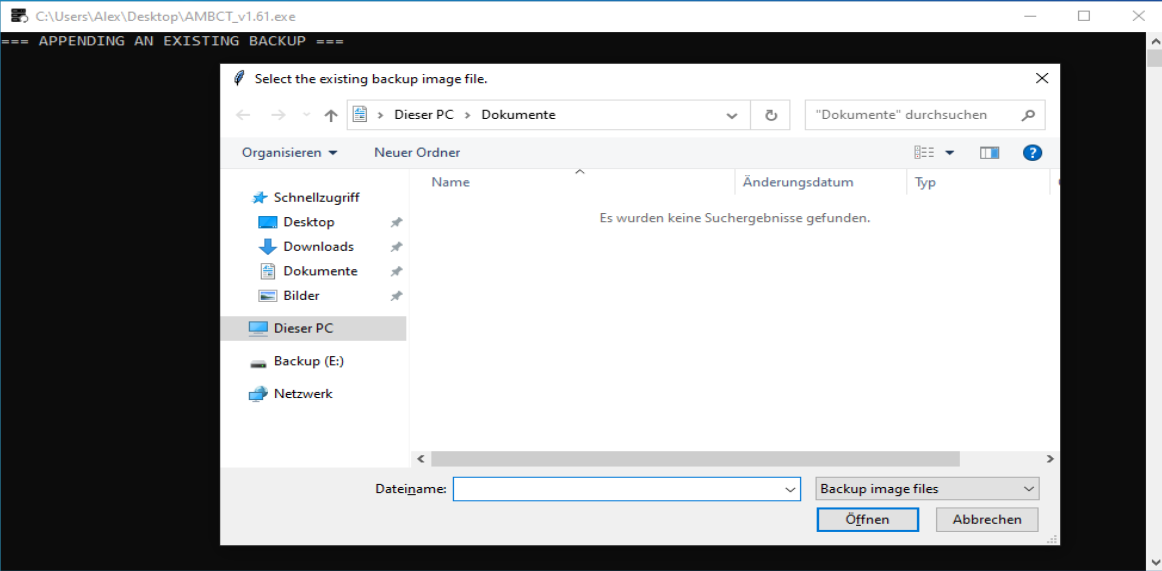Select Backup (E:) drive in sidebar
Viewport: 1162px width, 571px height.
(x=308, y=361)
